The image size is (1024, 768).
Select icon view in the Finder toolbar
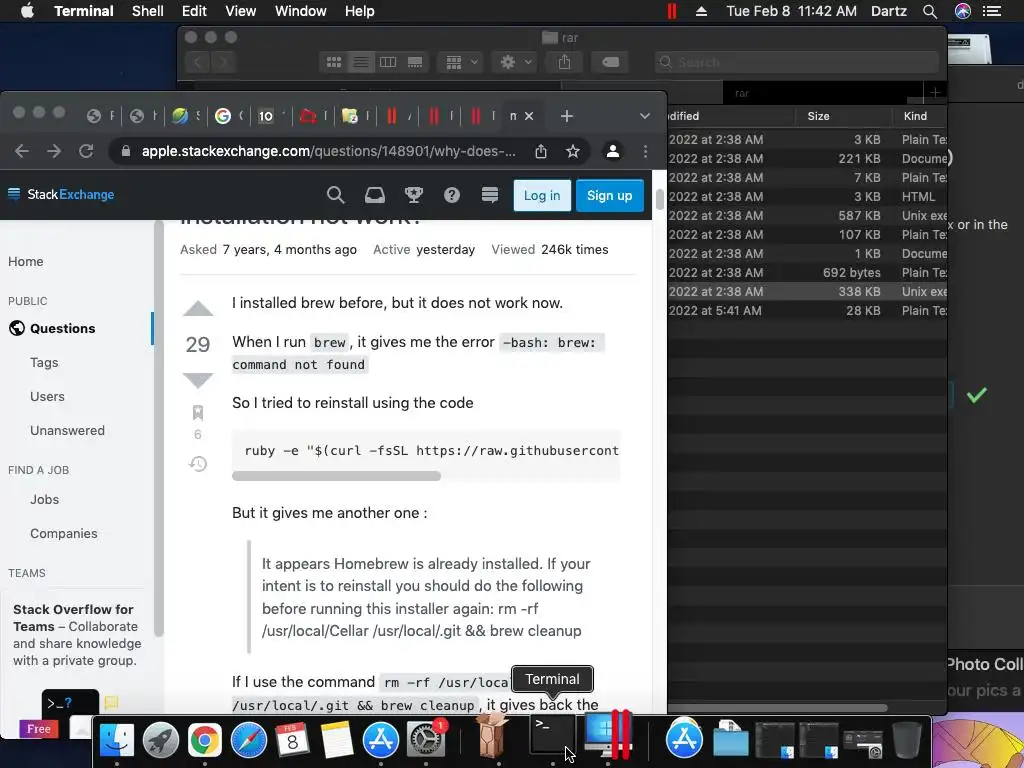tap(334, 62)
